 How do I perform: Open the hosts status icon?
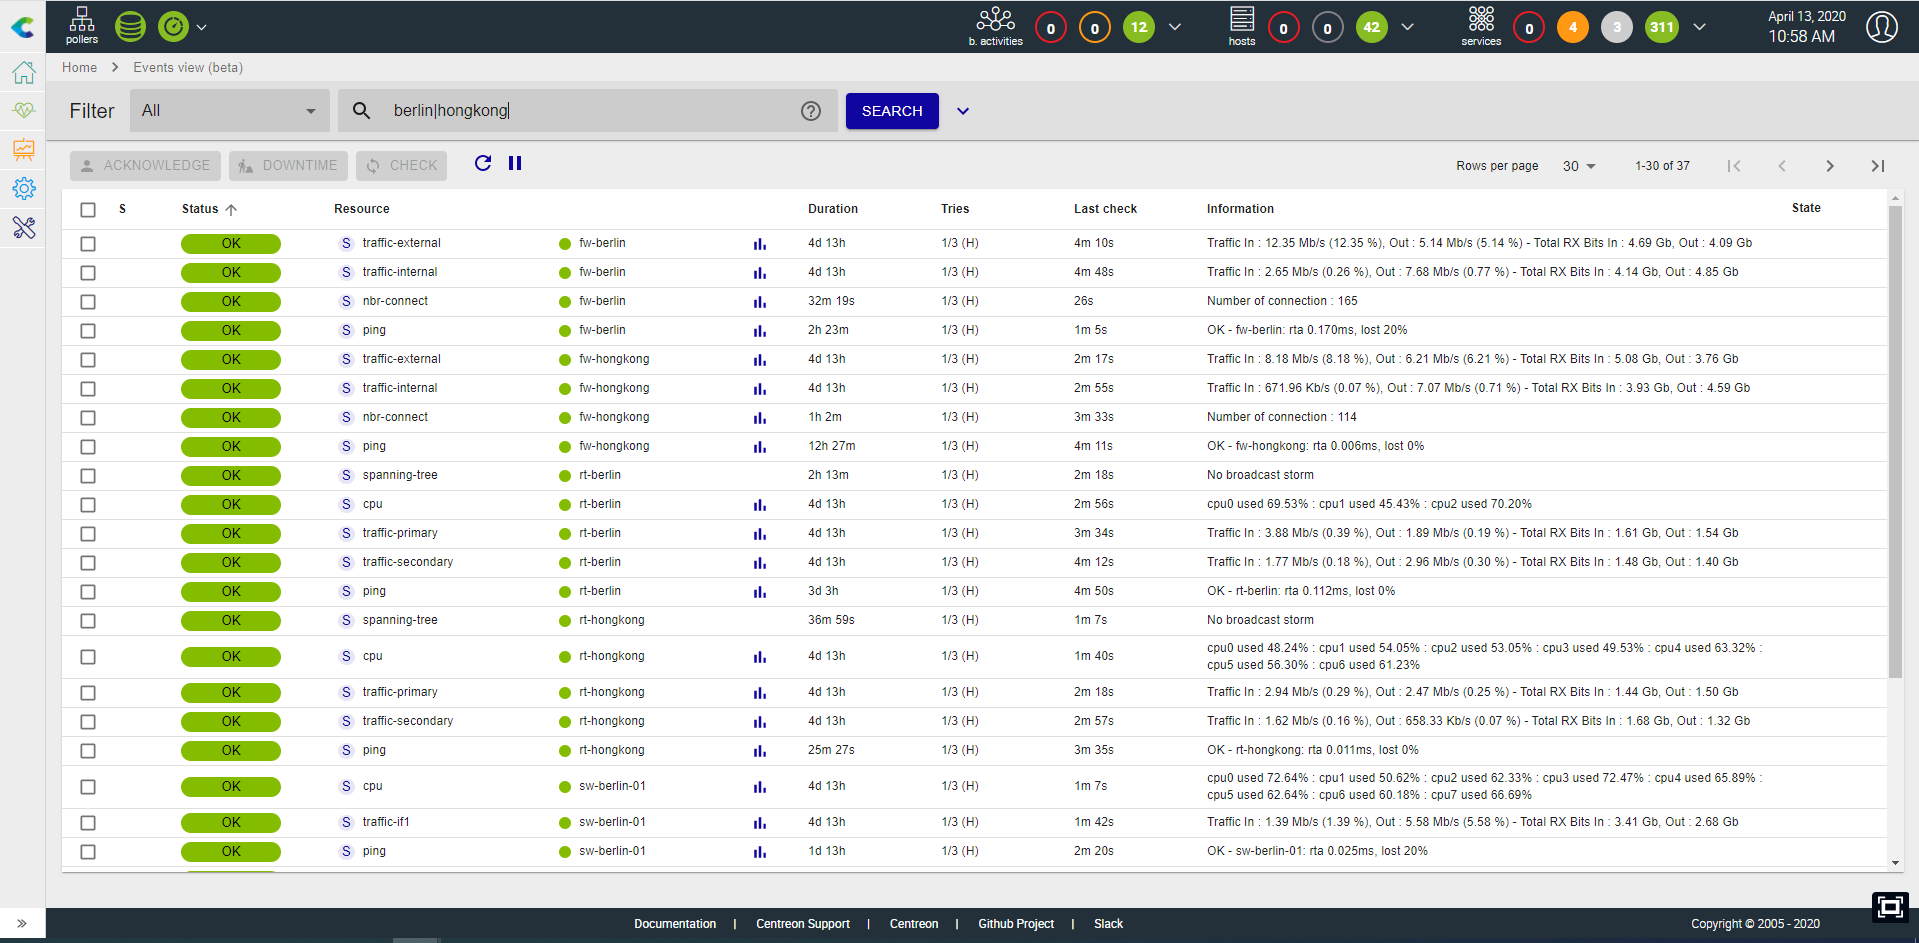(x=1242, y=25)
